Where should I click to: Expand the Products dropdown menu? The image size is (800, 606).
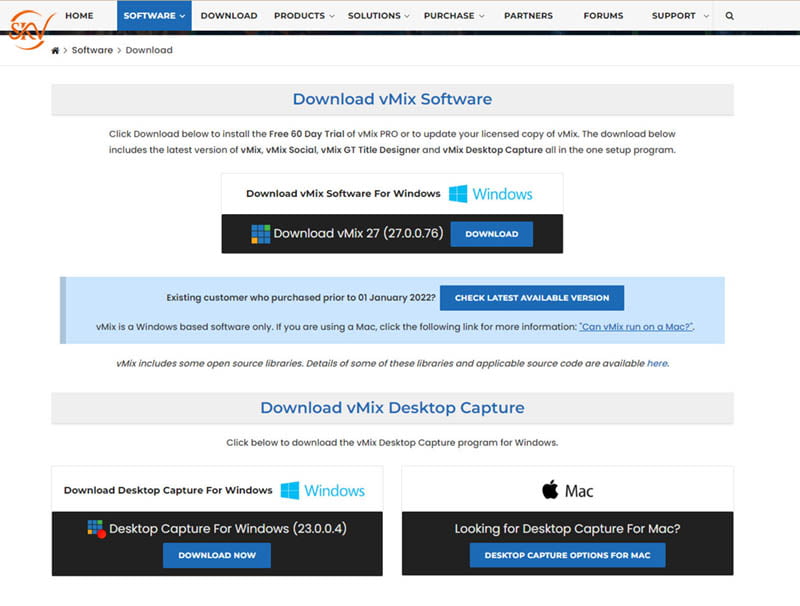(304, 16)
